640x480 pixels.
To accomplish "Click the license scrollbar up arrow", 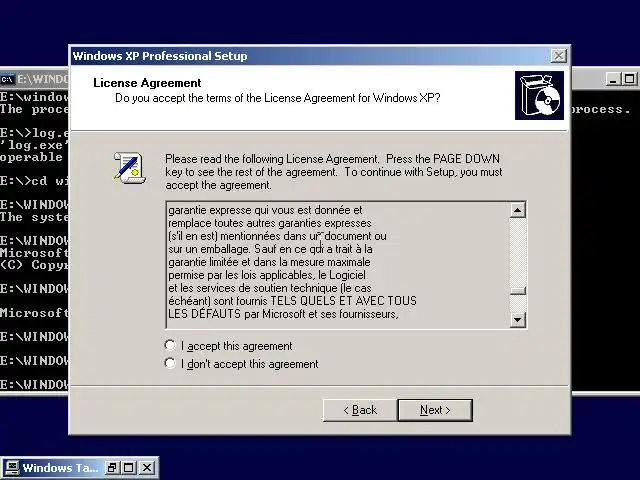I will (518, 210).
